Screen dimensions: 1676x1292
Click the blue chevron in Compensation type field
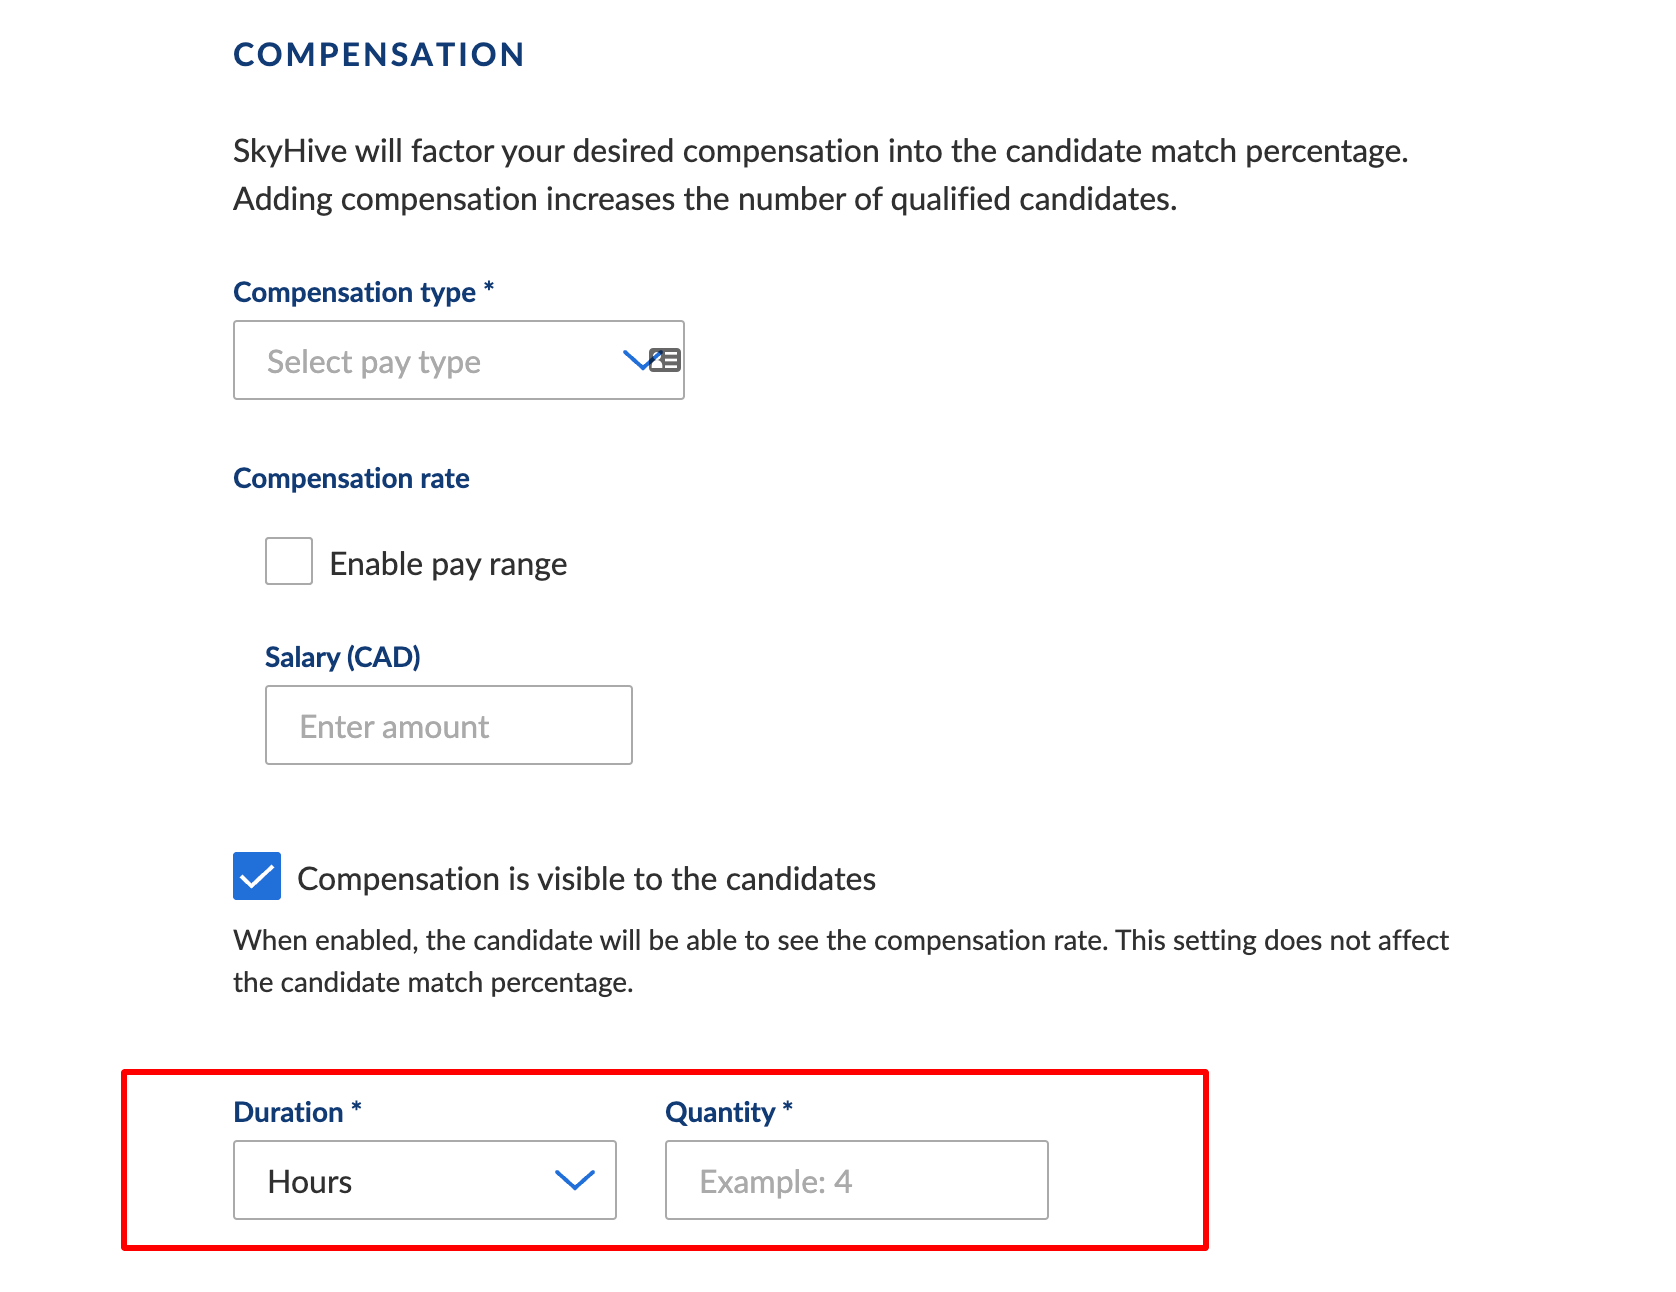click(636, 360)
